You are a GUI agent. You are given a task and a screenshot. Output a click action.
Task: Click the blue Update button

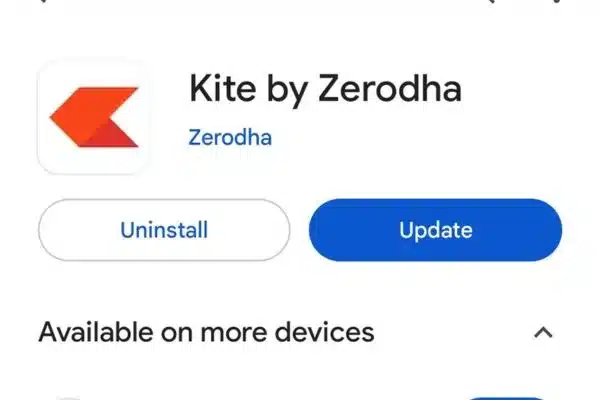click(435, 230)
